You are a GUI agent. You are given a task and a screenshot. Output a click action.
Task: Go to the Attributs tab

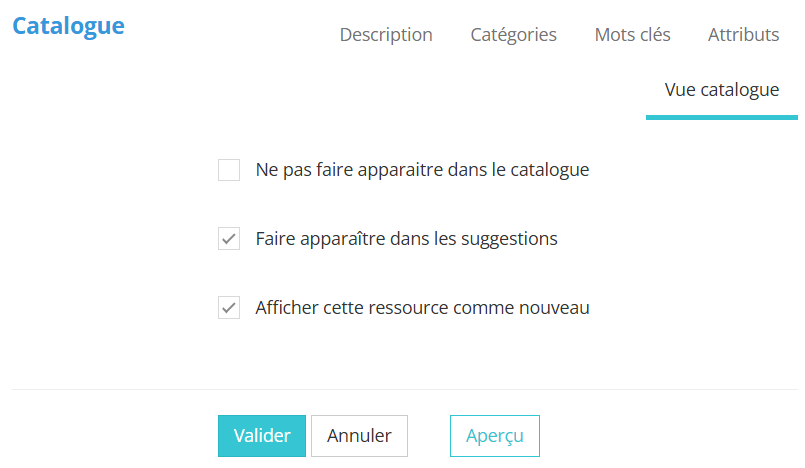(743, 35)
